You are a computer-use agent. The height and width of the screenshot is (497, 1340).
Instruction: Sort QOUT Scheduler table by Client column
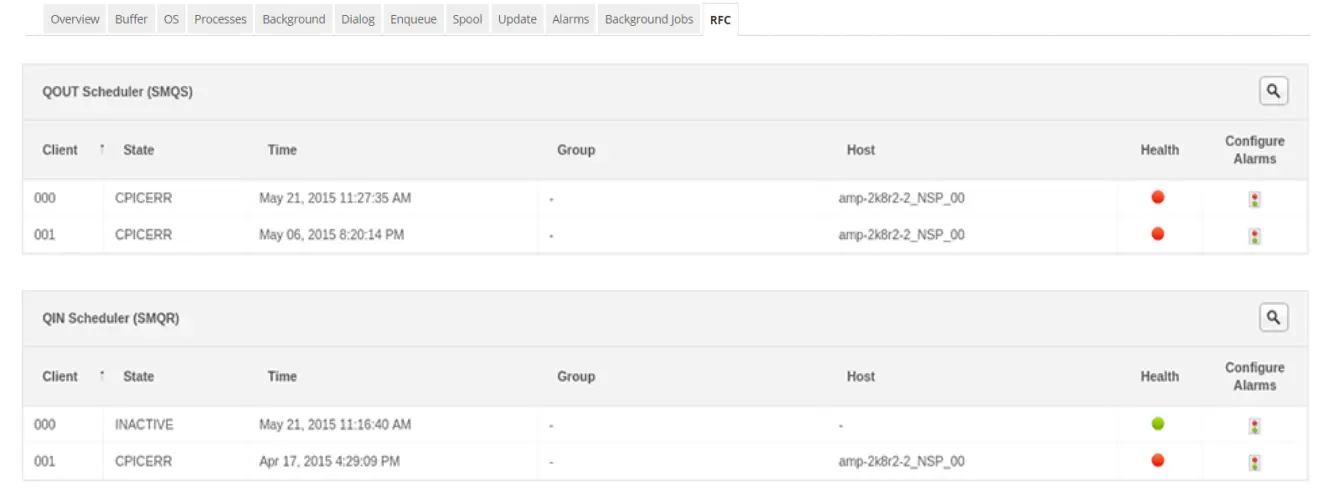pyautogui.click(x=60, y=150)
